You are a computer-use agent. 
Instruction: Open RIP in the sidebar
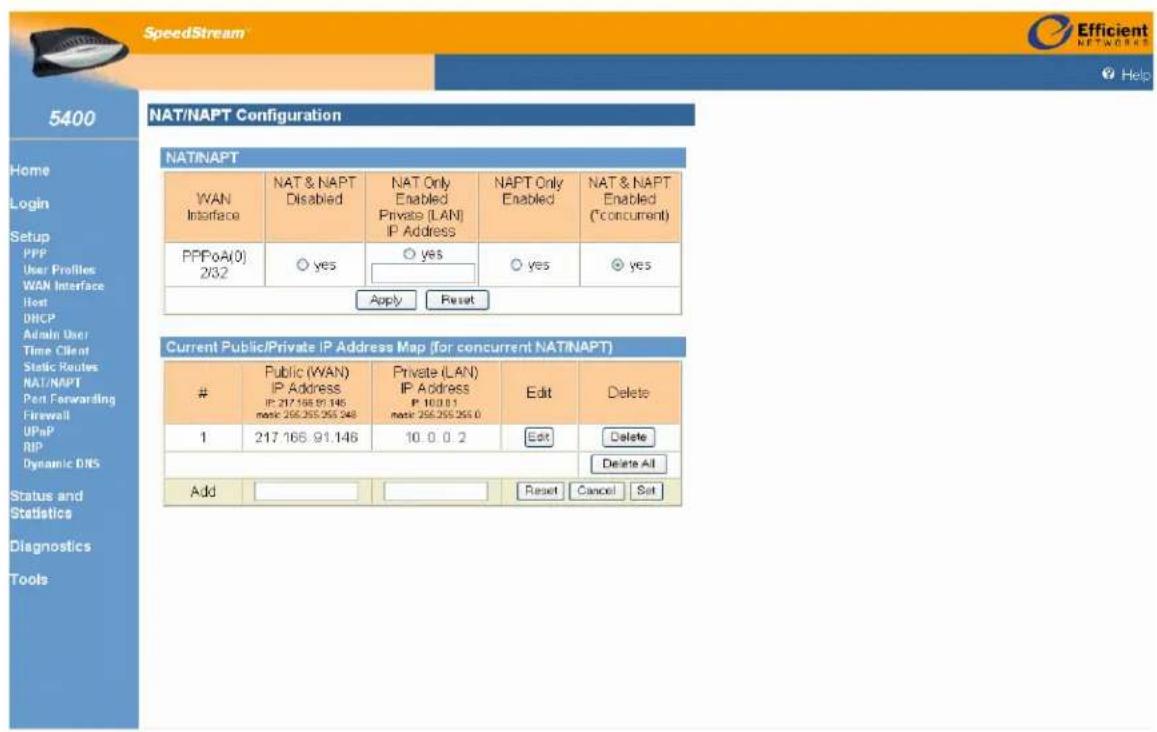[33, 447]
